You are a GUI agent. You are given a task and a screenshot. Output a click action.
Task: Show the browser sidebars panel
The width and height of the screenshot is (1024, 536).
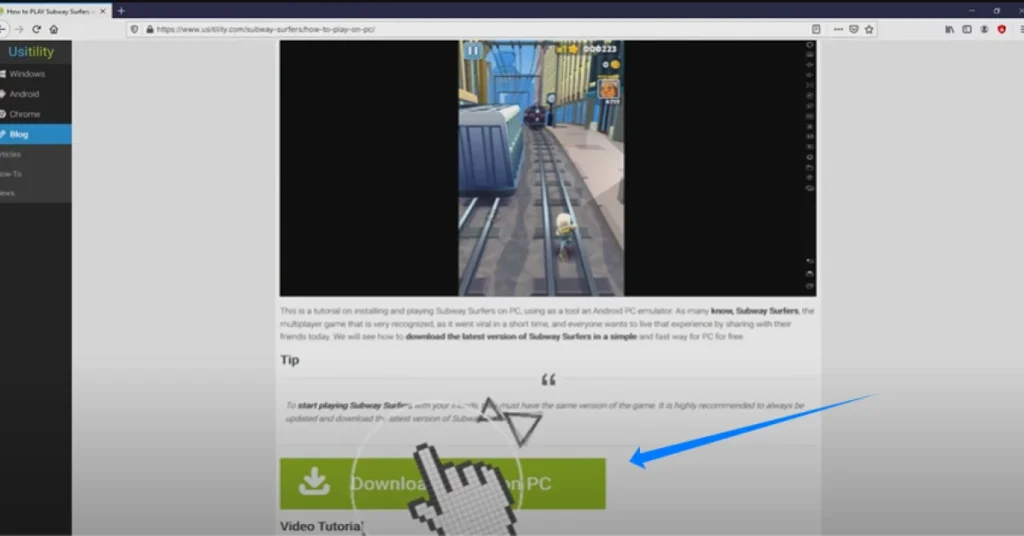coord(967,29)
